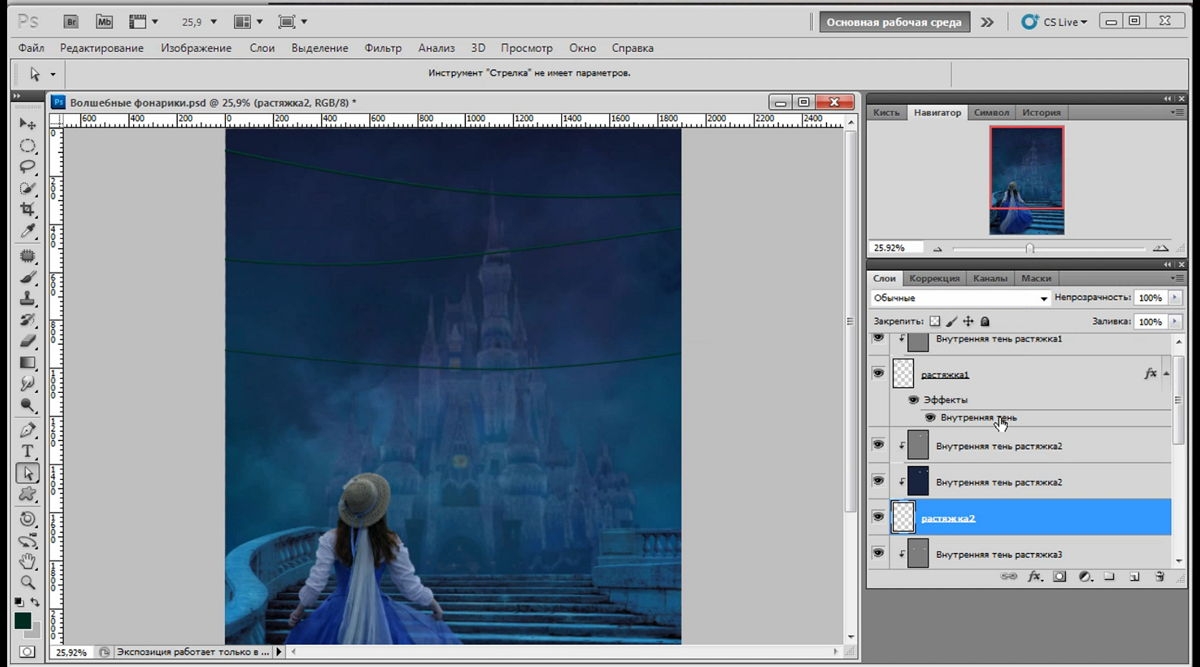Select the History Brush tool

coord(28,320)
